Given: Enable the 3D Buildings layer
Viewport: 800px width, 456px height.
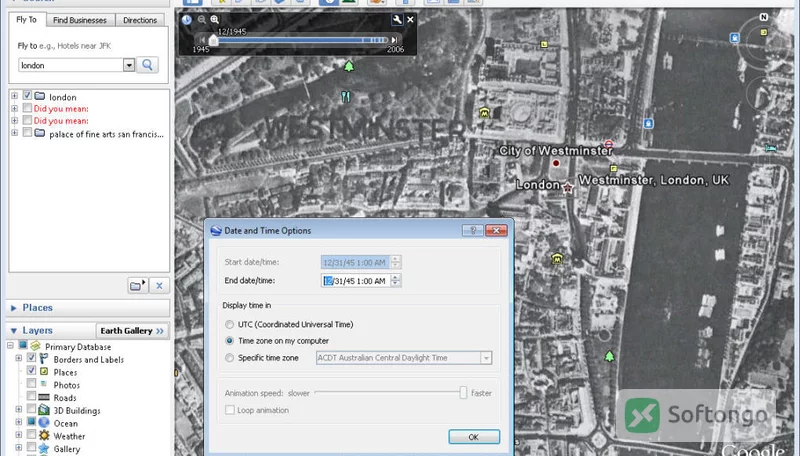Looking at the screenshot, I should pos(31,409).
